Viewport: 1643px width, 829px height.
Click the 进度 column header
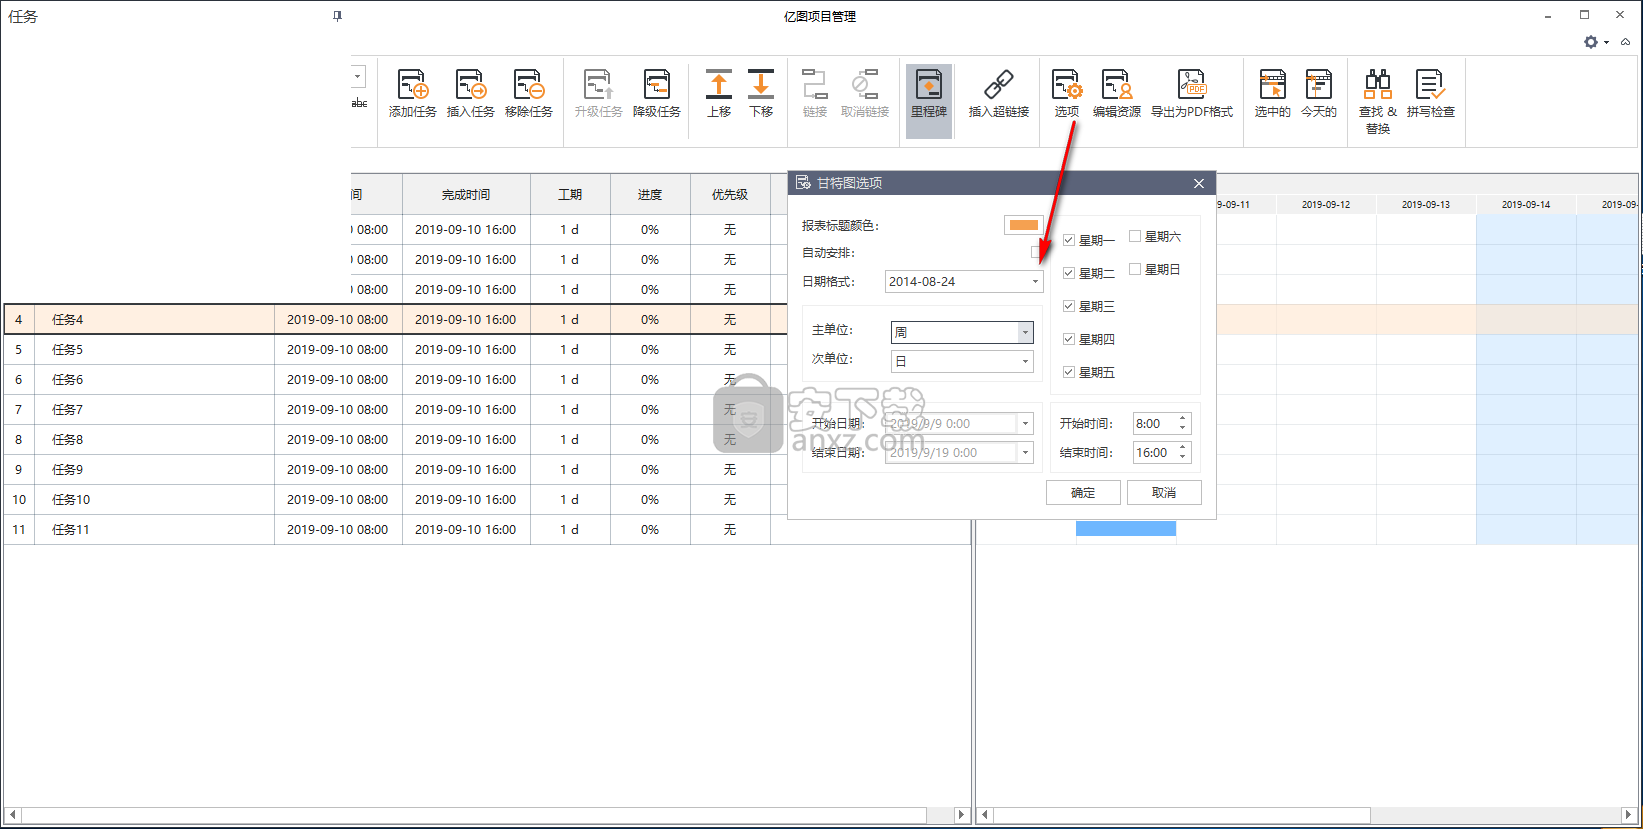click(x=650, y=195)
